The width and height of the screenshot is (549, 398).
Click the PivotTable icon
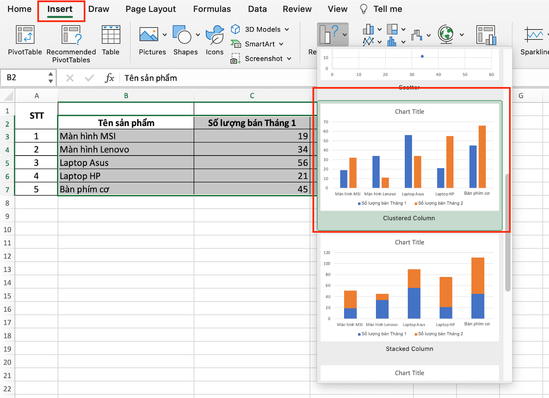(x=25, y=35)
